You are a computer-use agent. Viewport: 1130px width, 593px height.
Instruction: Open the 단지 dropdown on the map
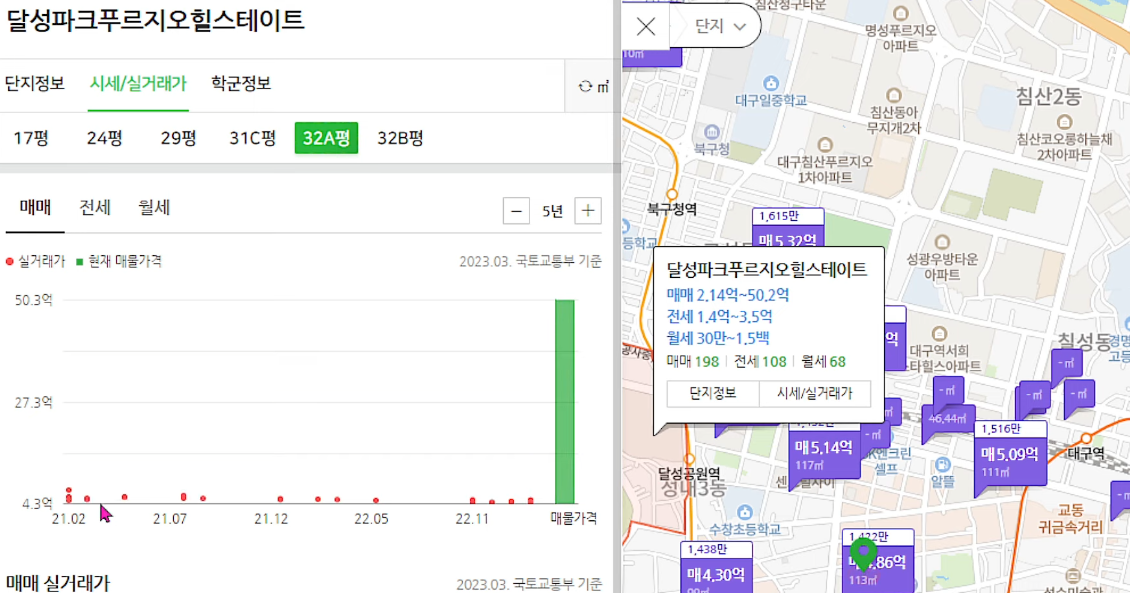click(719, 26)
